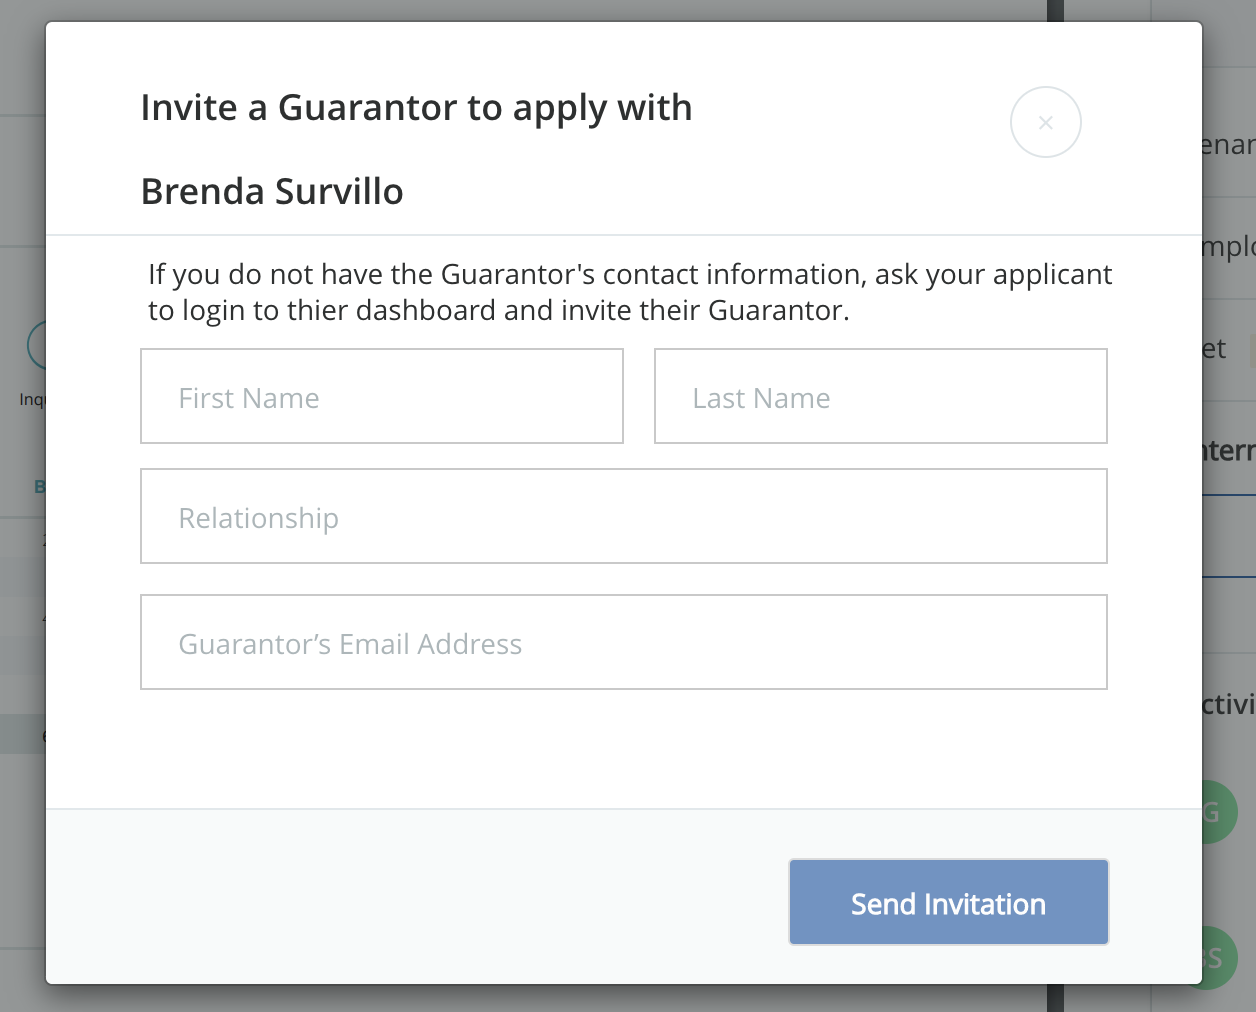Click the Inquiry step circle icon

coord(36,346)
